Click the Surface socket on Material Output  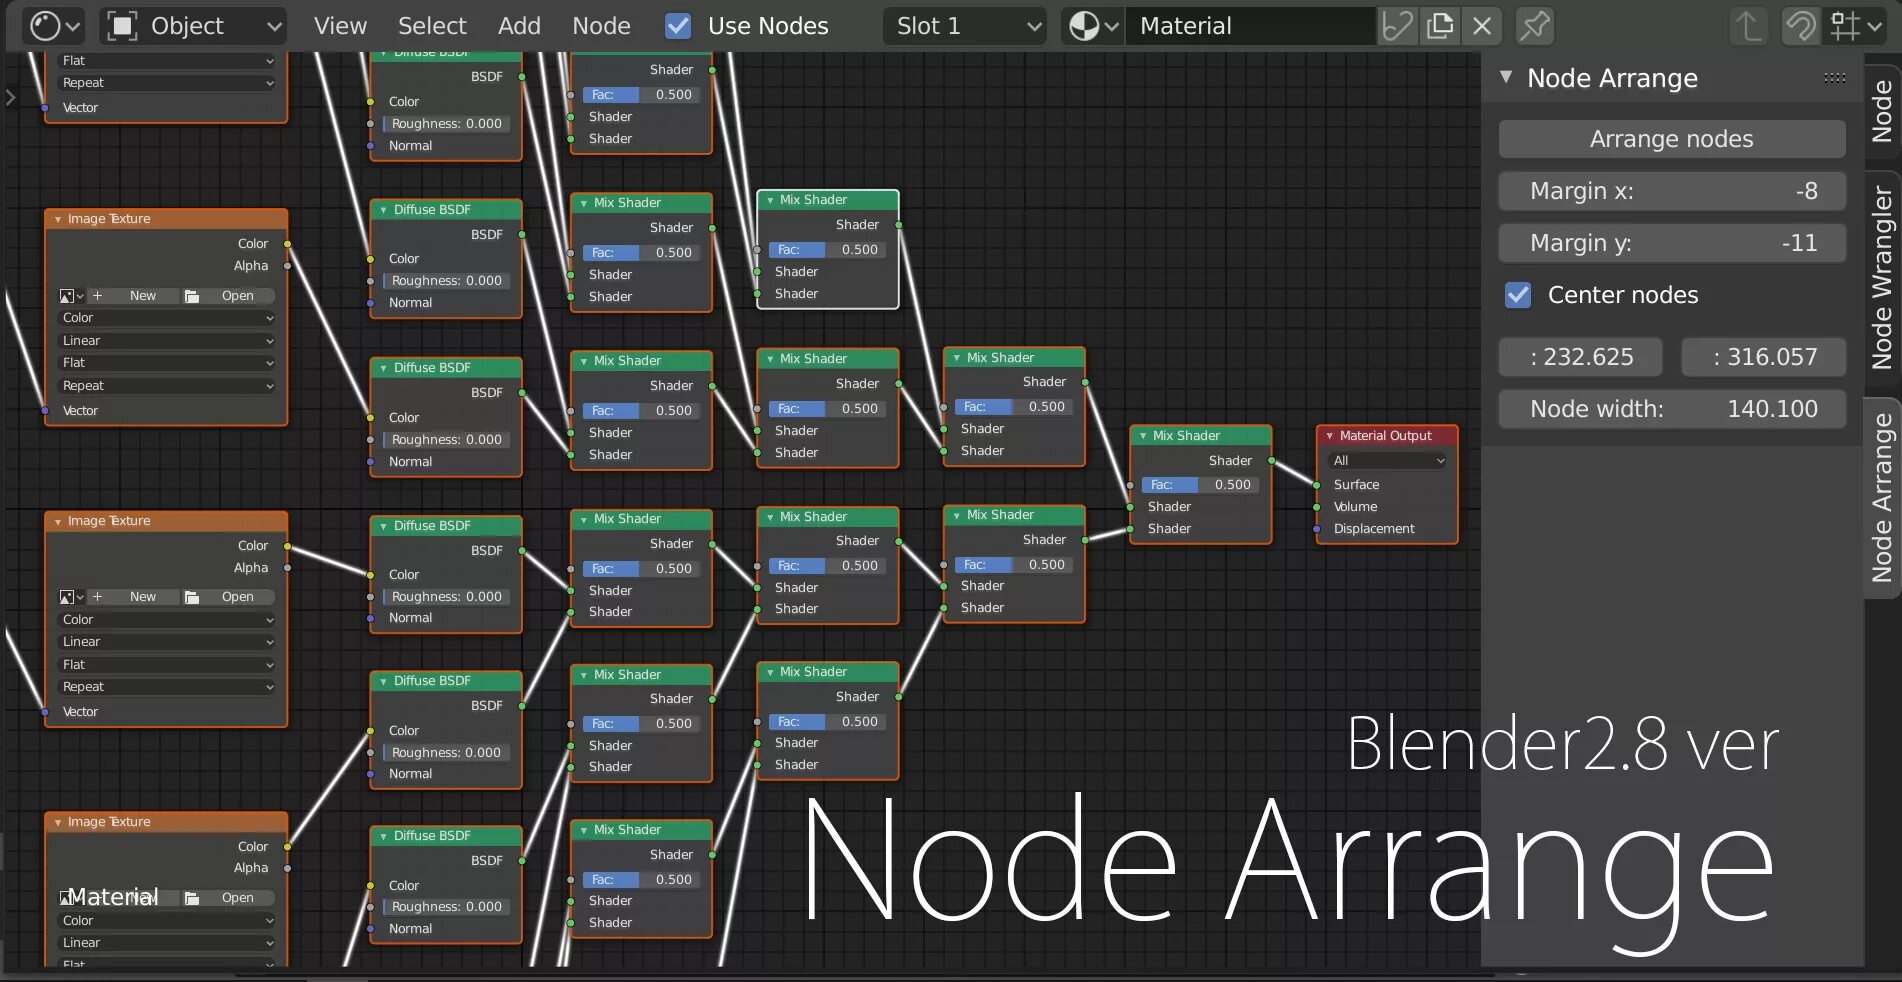coord(1317,485)
